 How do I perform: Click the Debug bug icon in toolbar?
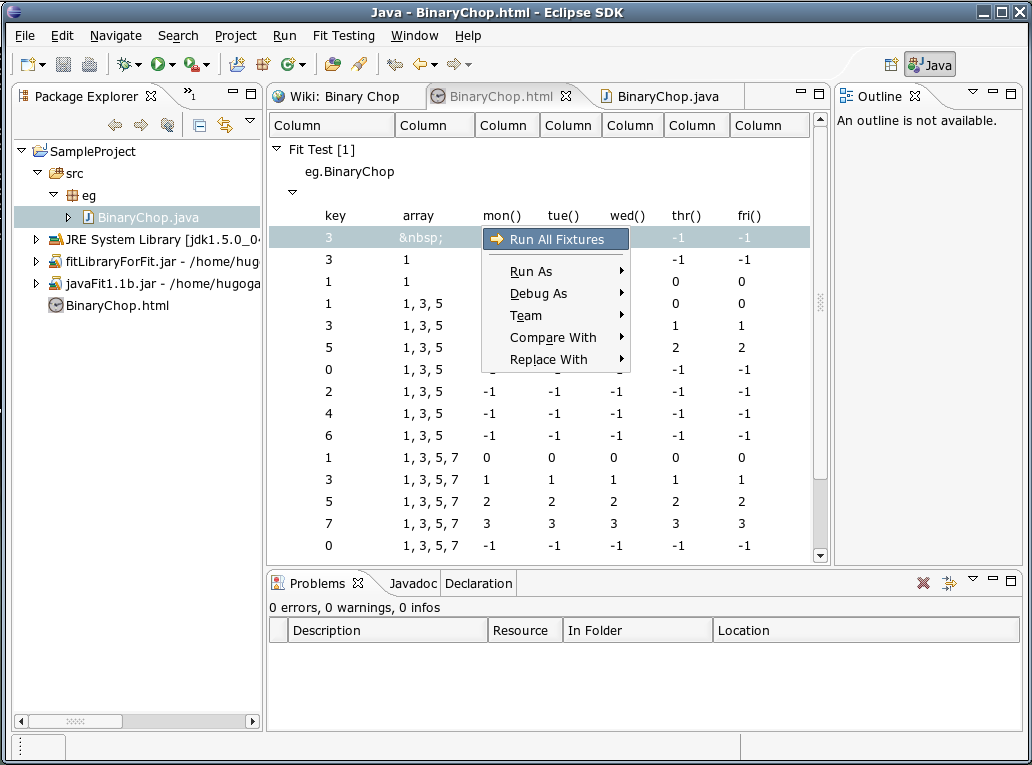point(124,65)
